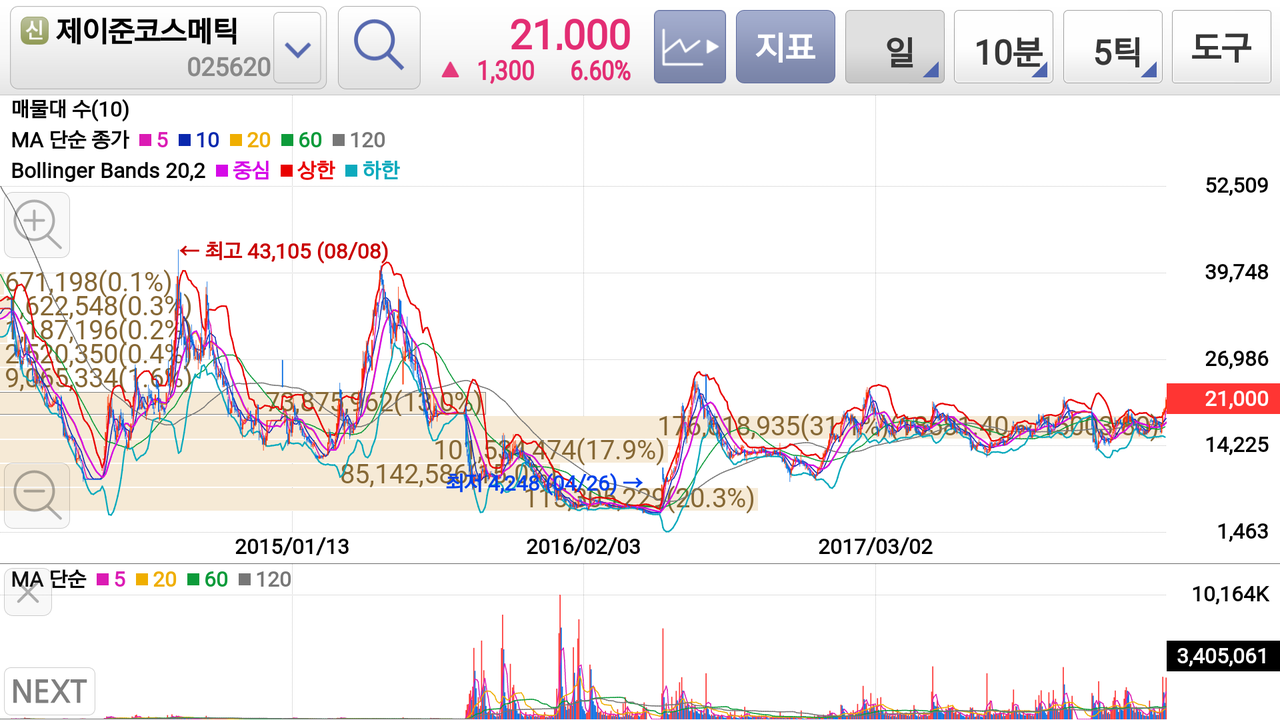Toggle the Bollinger Bands 상한 red legend

305,170
